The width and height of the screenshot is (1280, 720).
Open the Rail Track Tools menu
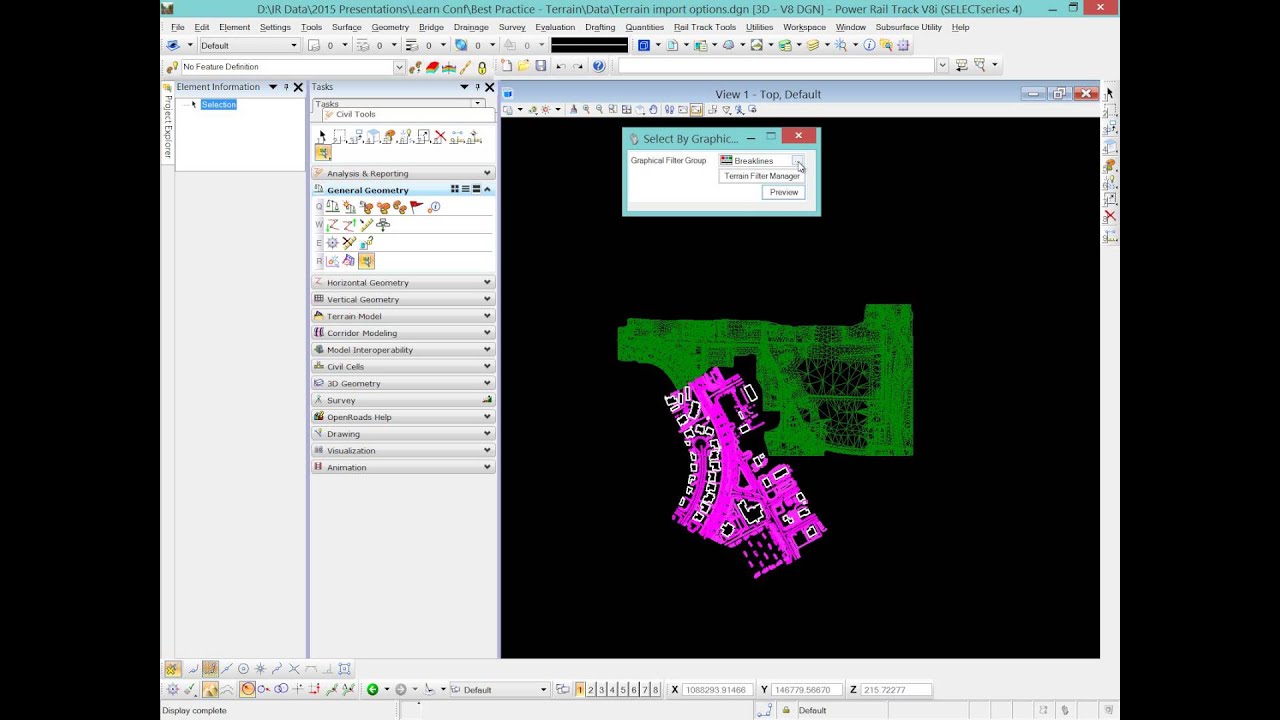point(705,27)
